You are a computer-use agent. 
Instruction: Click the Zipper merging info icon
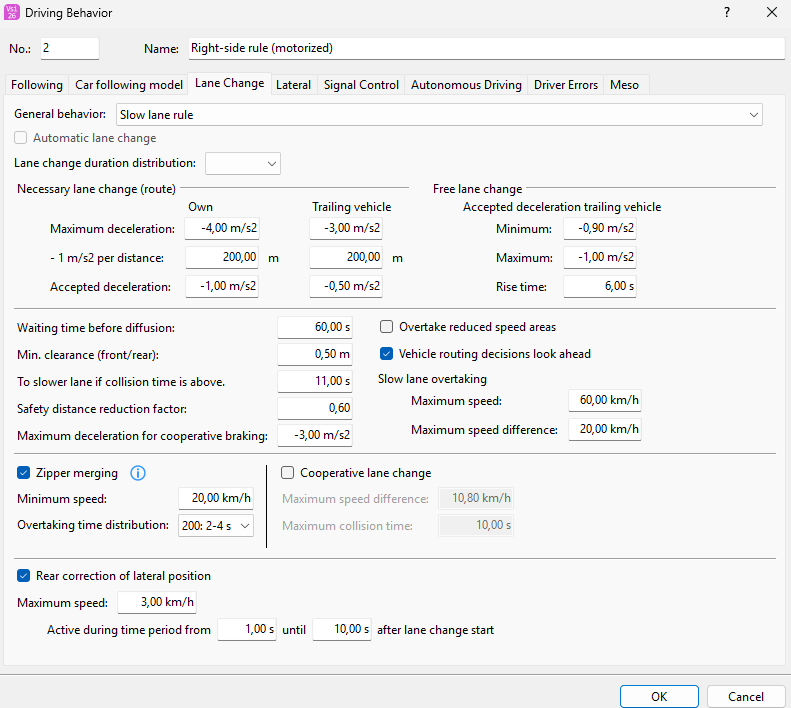point(138,473)
